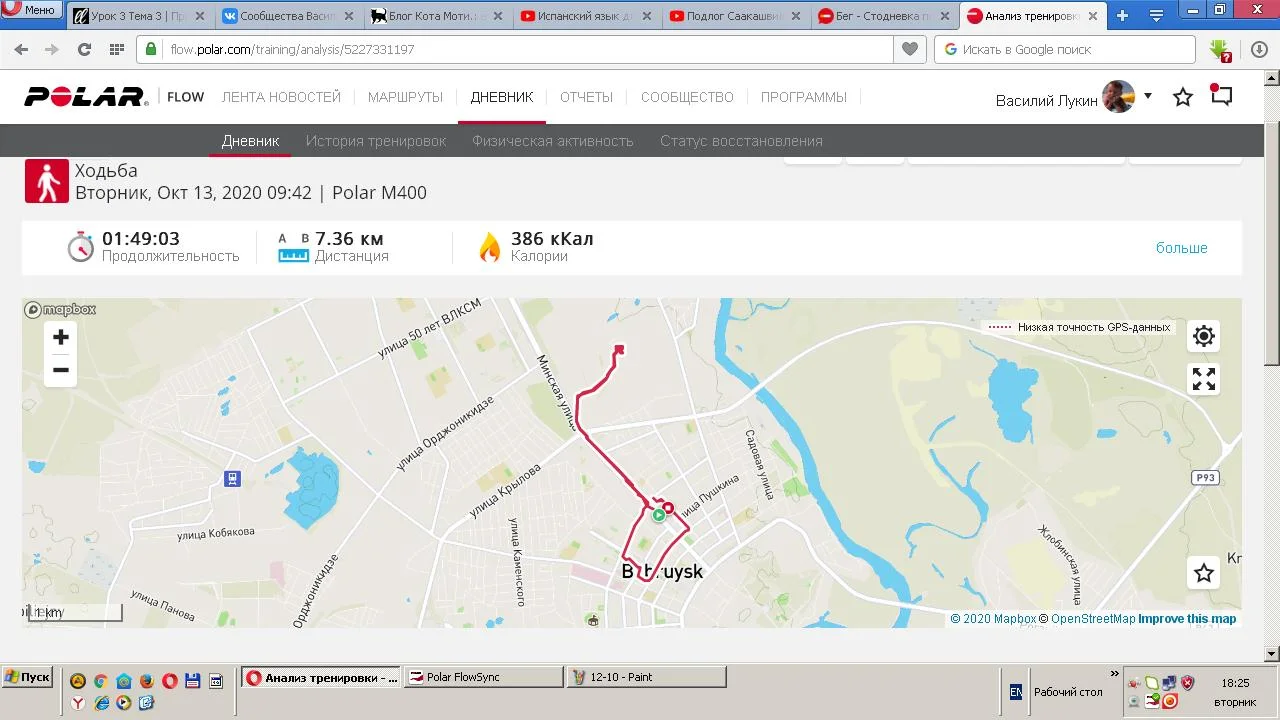Click the star icon on the map
Viewport: 1280px width, 720px height.
pos(1204,573)
